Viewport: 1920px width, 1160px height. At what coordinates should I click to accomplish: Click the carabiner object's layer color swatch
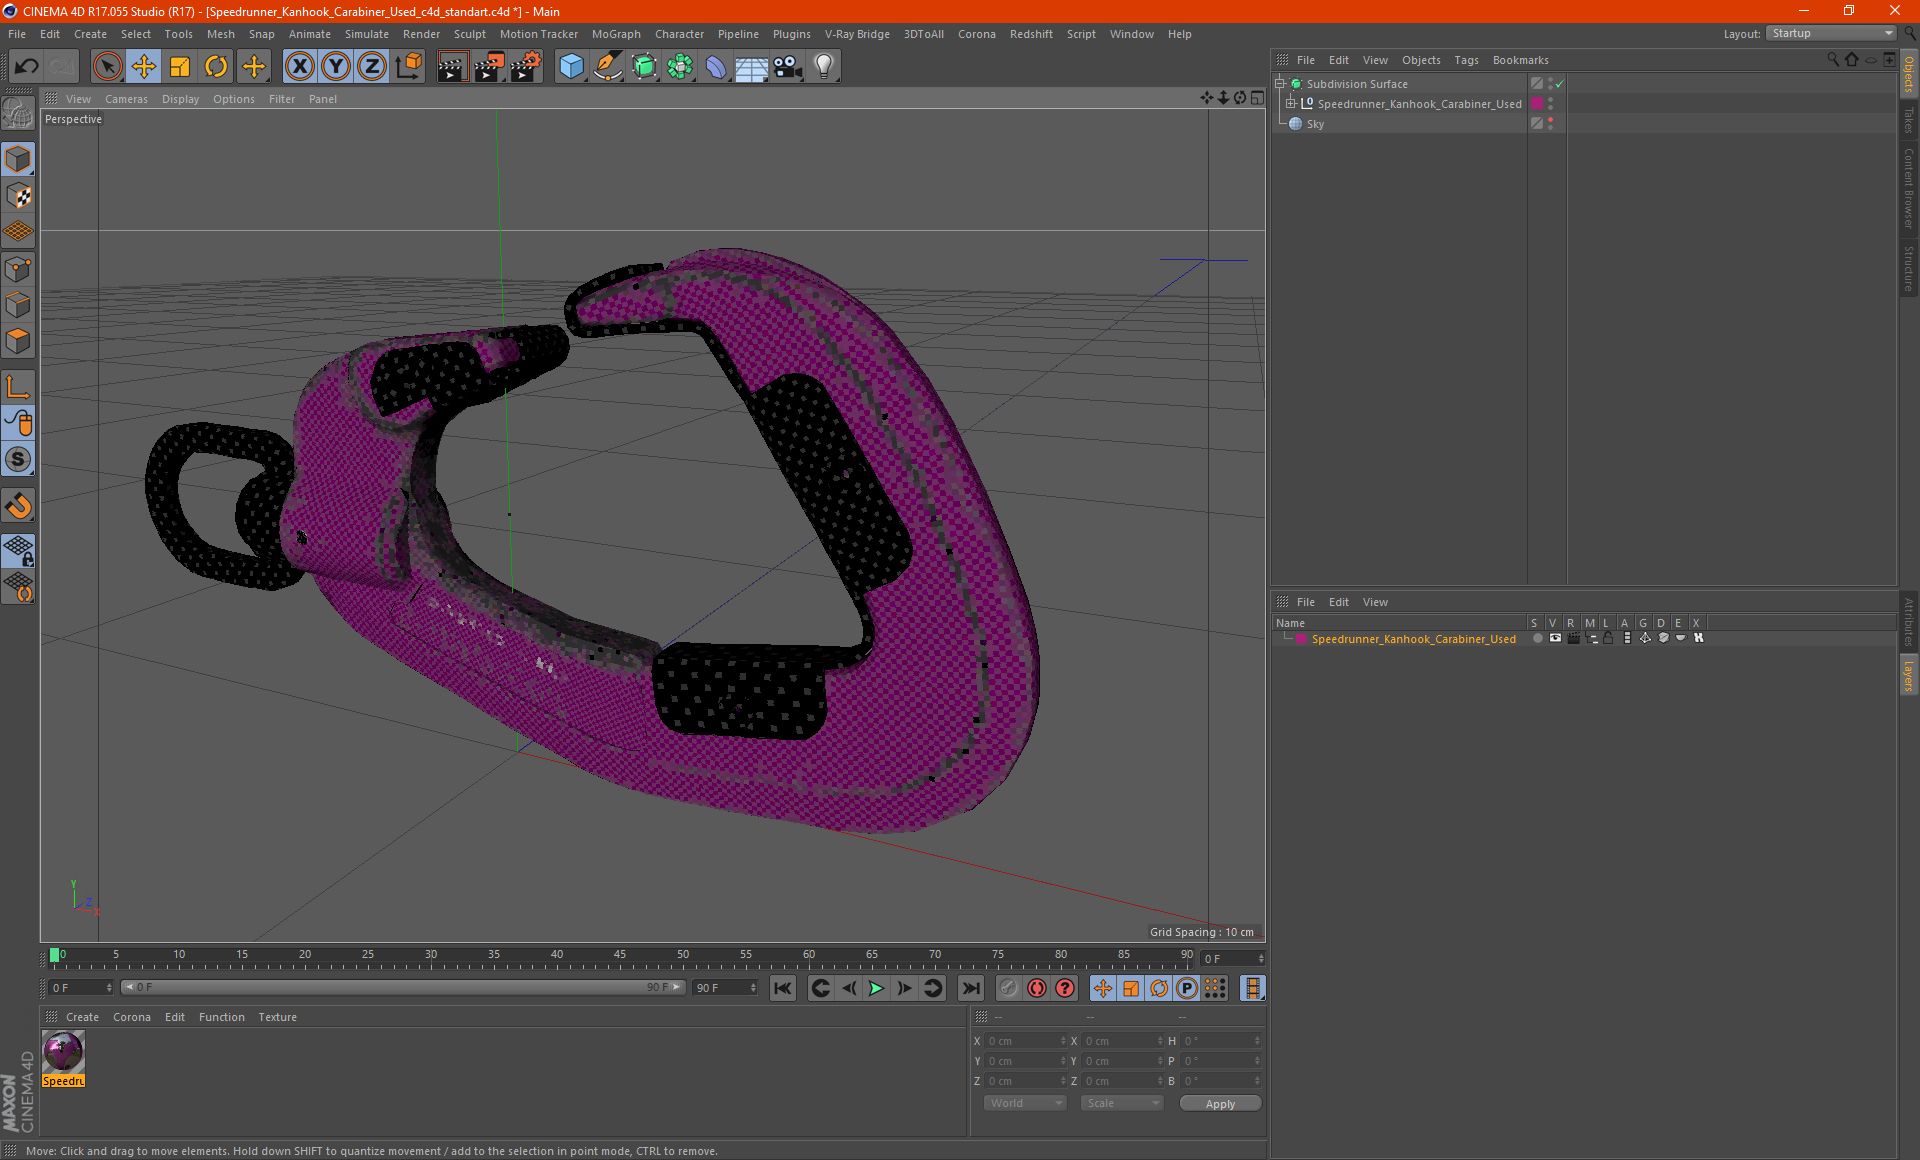tap(1537, 103)
